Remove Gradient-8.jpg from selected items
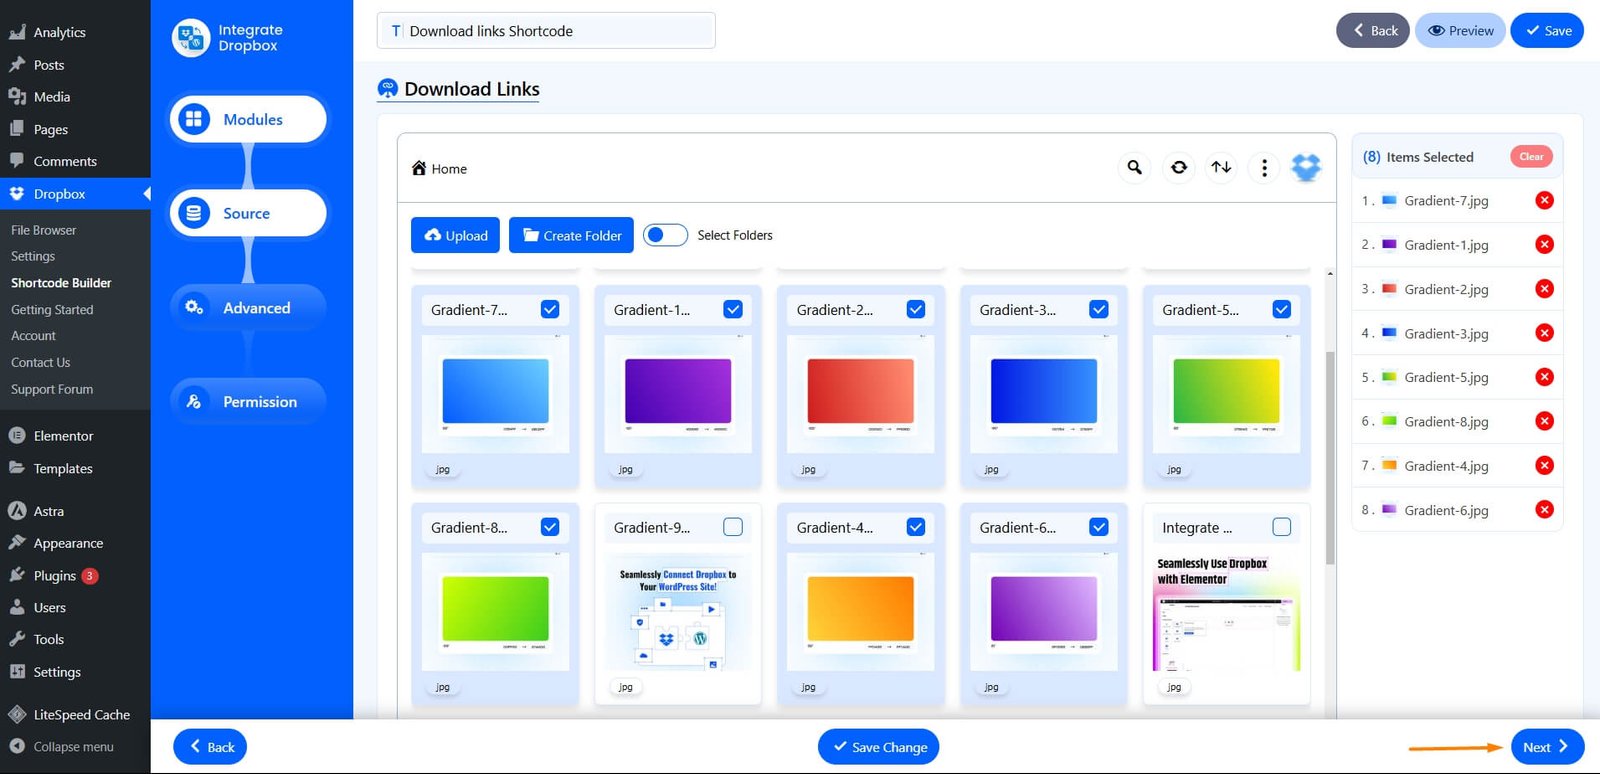 (x=1544, y=421)
